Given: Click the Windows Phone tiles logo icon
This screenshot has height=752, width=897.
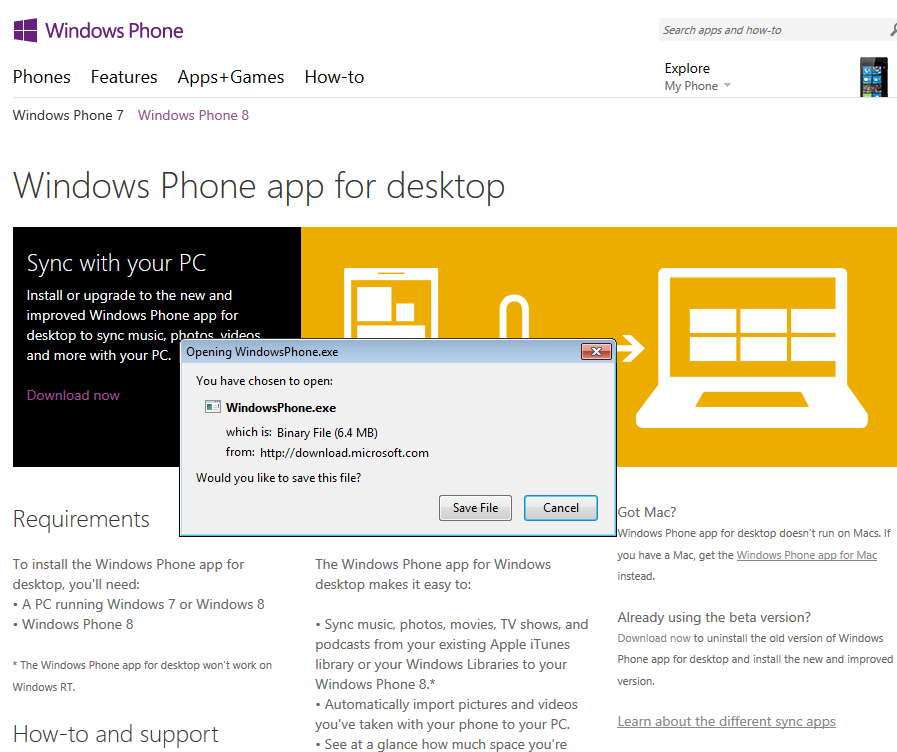Looking at the screenshot, I should (23, 29).
